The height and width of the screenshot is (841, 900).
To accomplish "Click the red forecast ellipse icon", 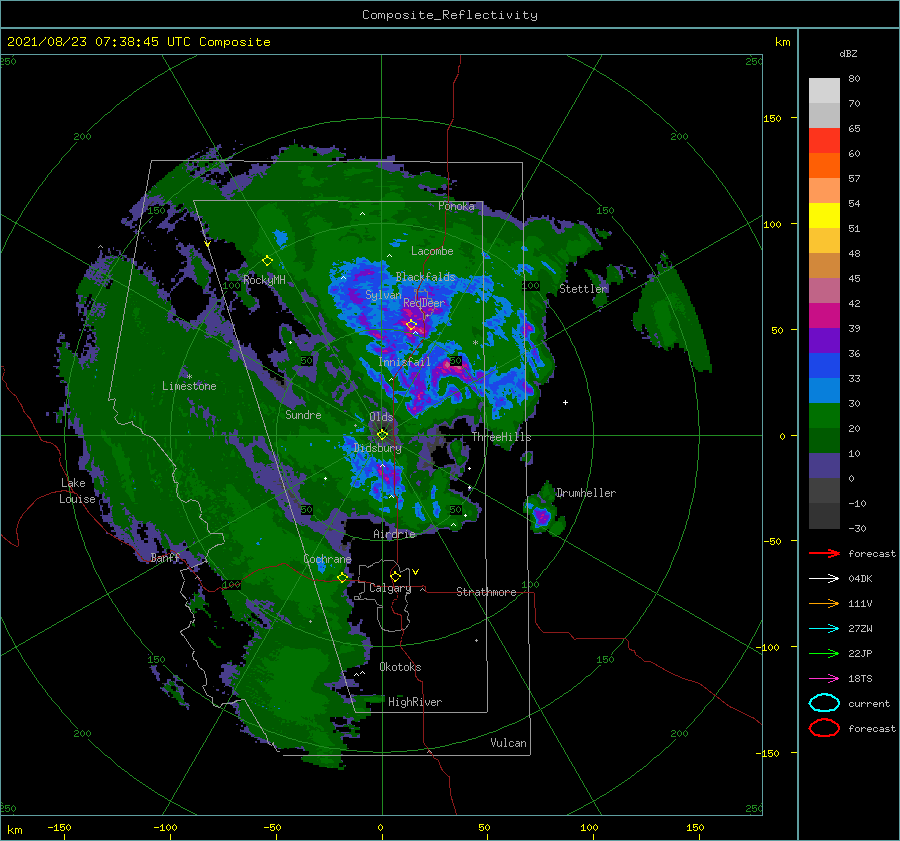I will [x=824, y=728].
